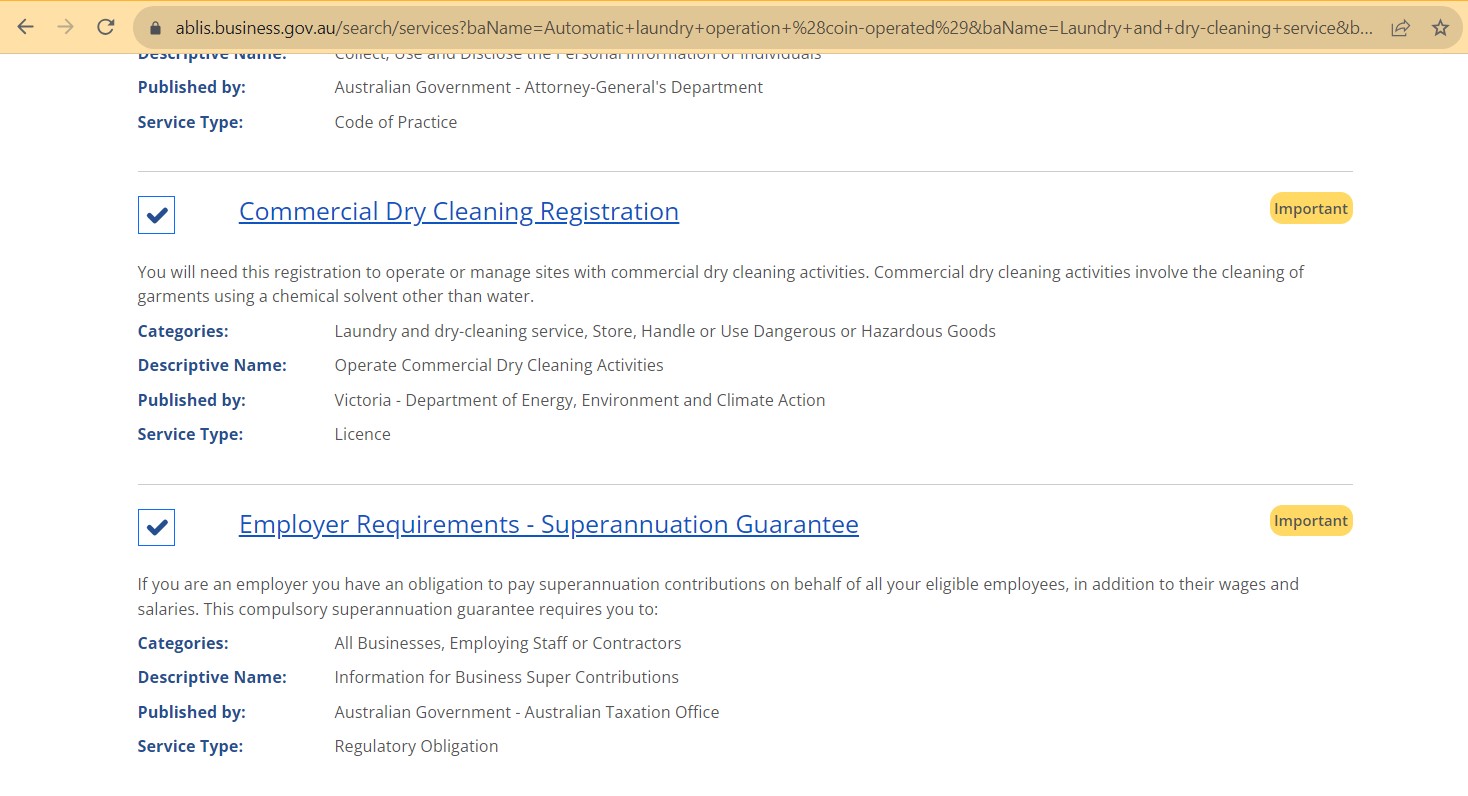Select 'Information for Business Super Contributions' text

[507, 677]
